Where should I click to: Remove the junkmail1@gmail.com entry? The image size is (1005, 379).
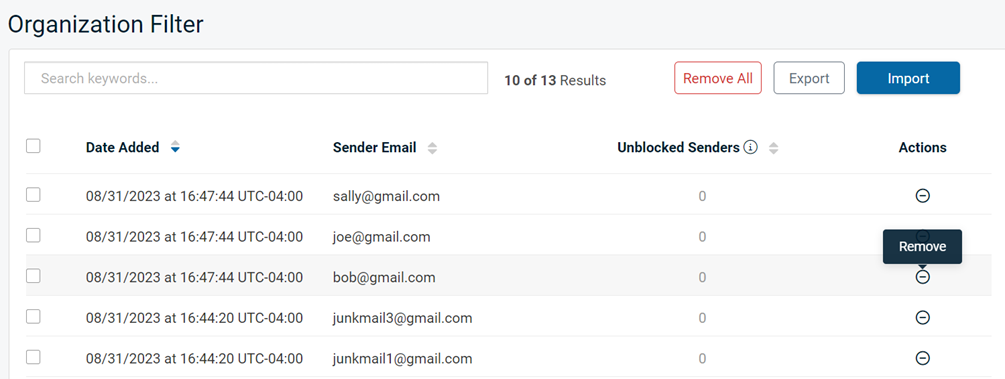(x=922, y=358)
